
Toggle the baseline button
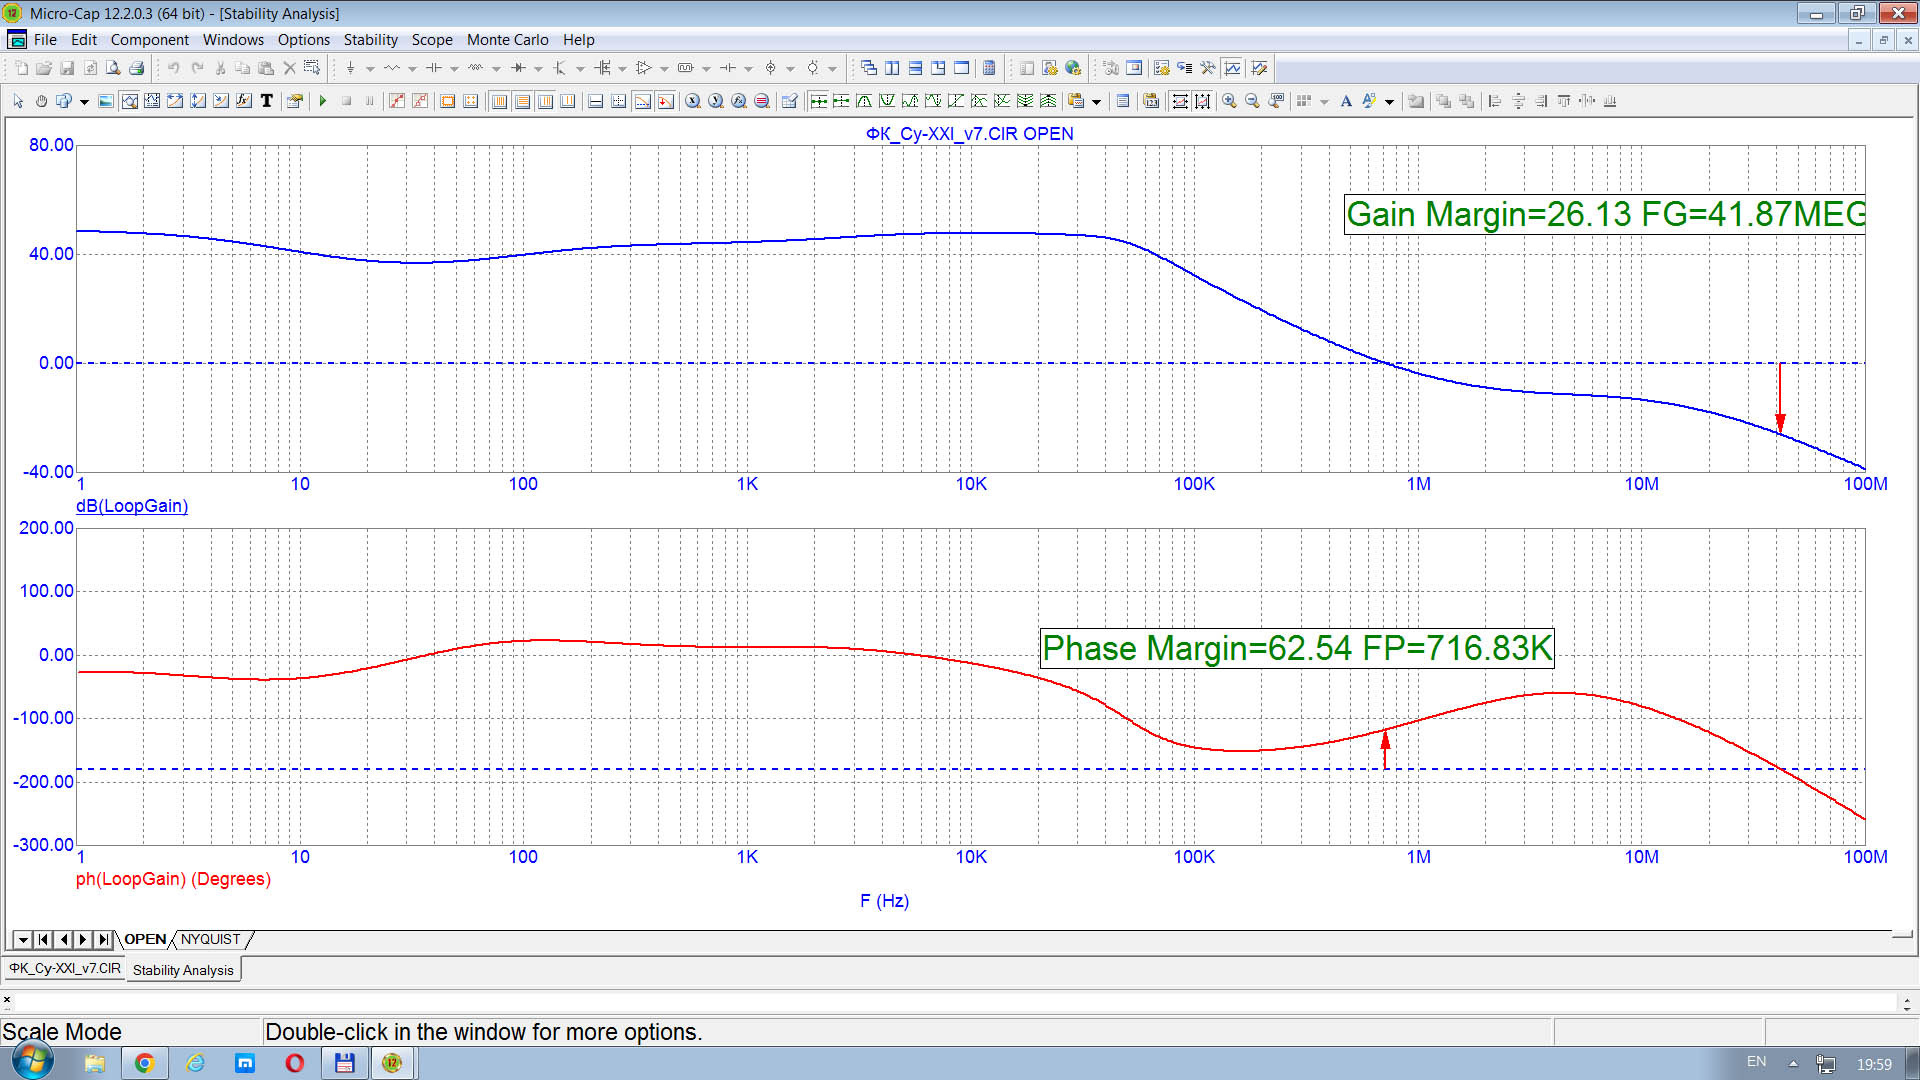[x=596, y=101]
